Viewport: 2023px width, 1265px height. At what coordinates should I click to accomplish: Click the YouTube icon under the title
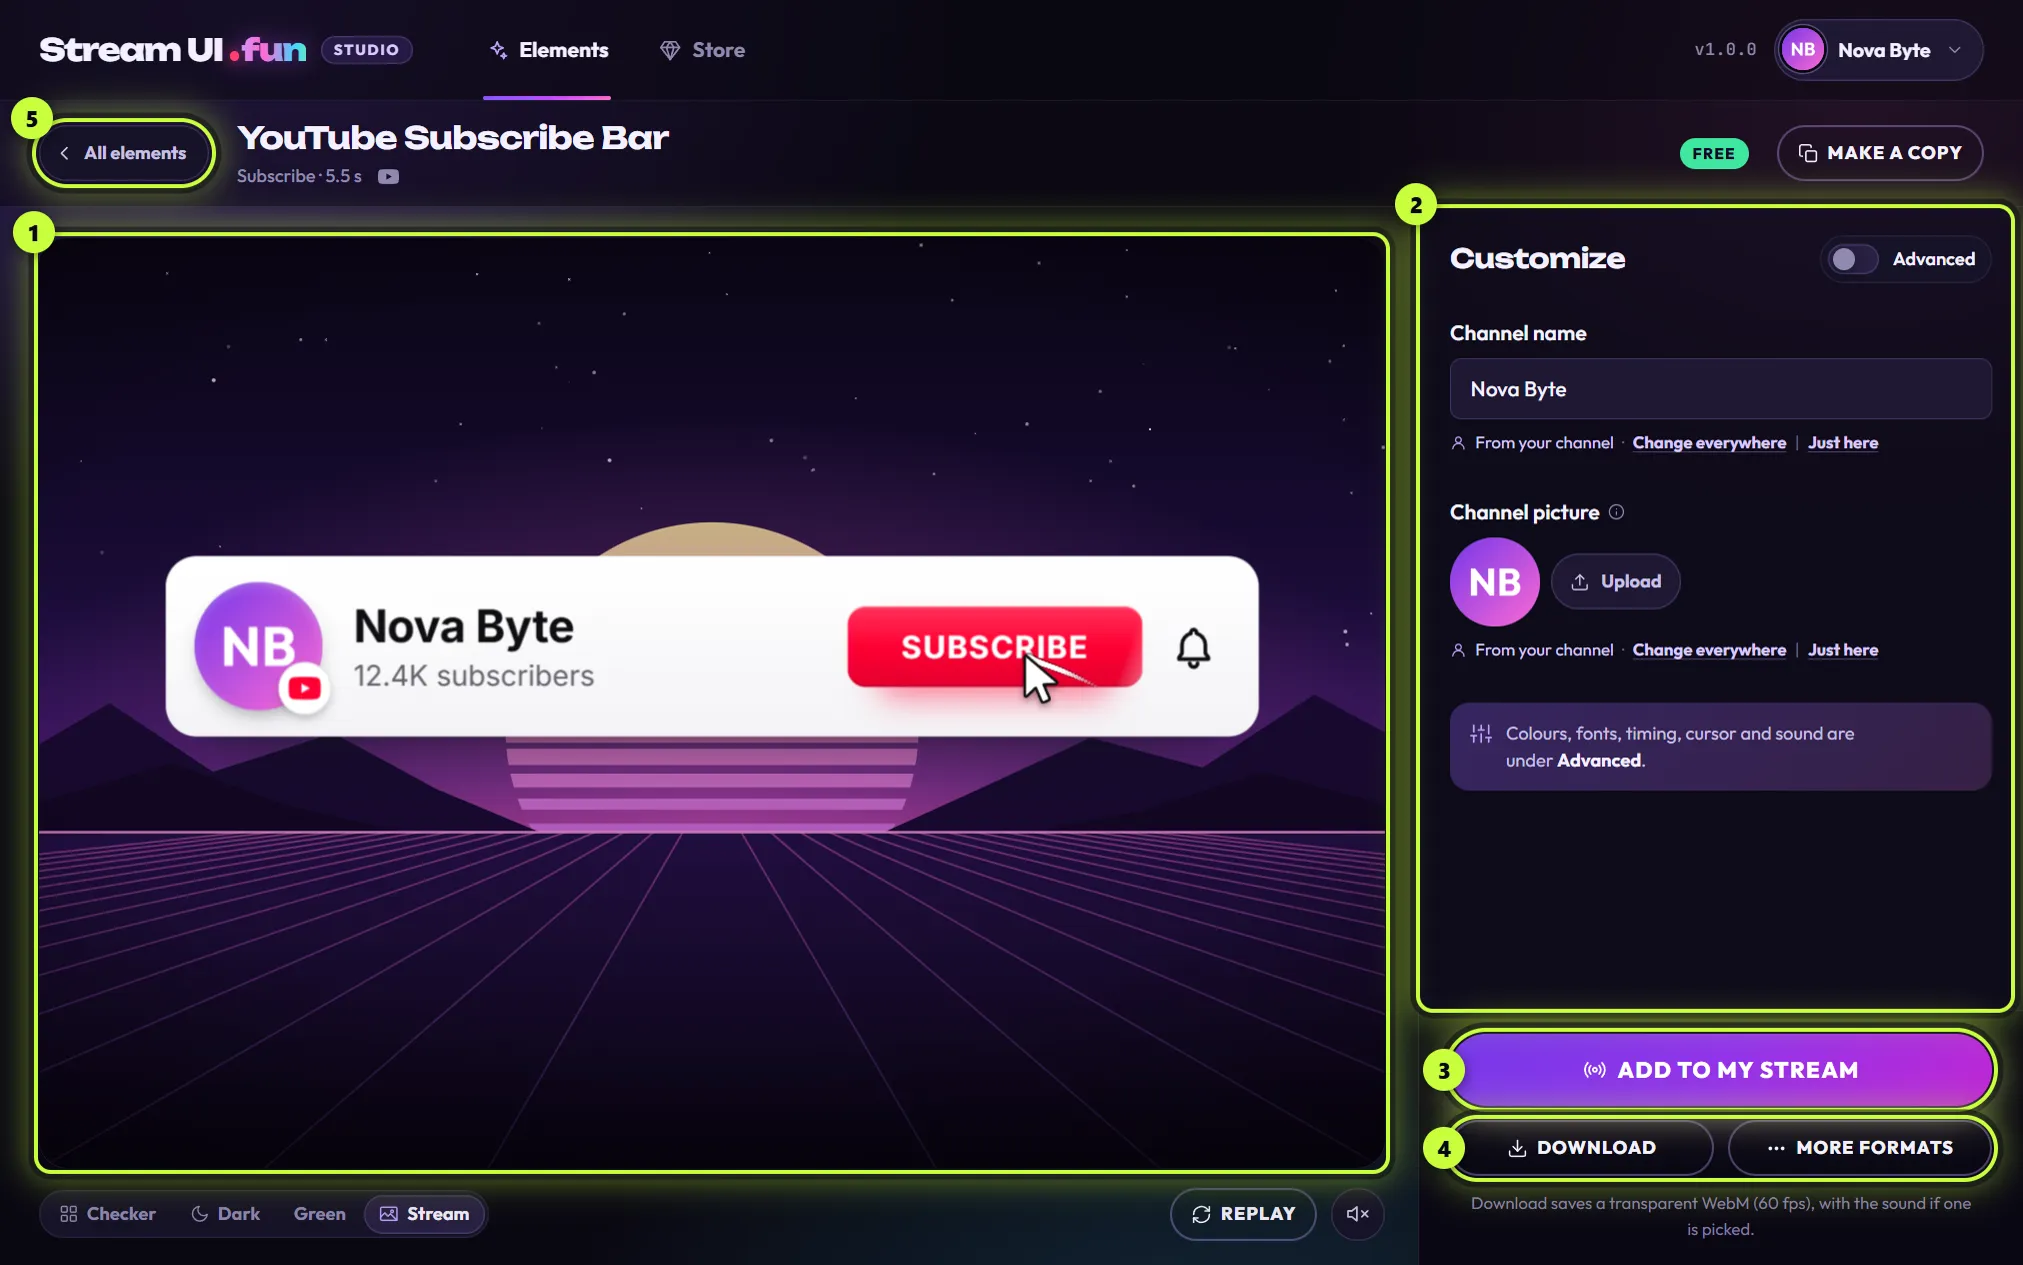388,177
